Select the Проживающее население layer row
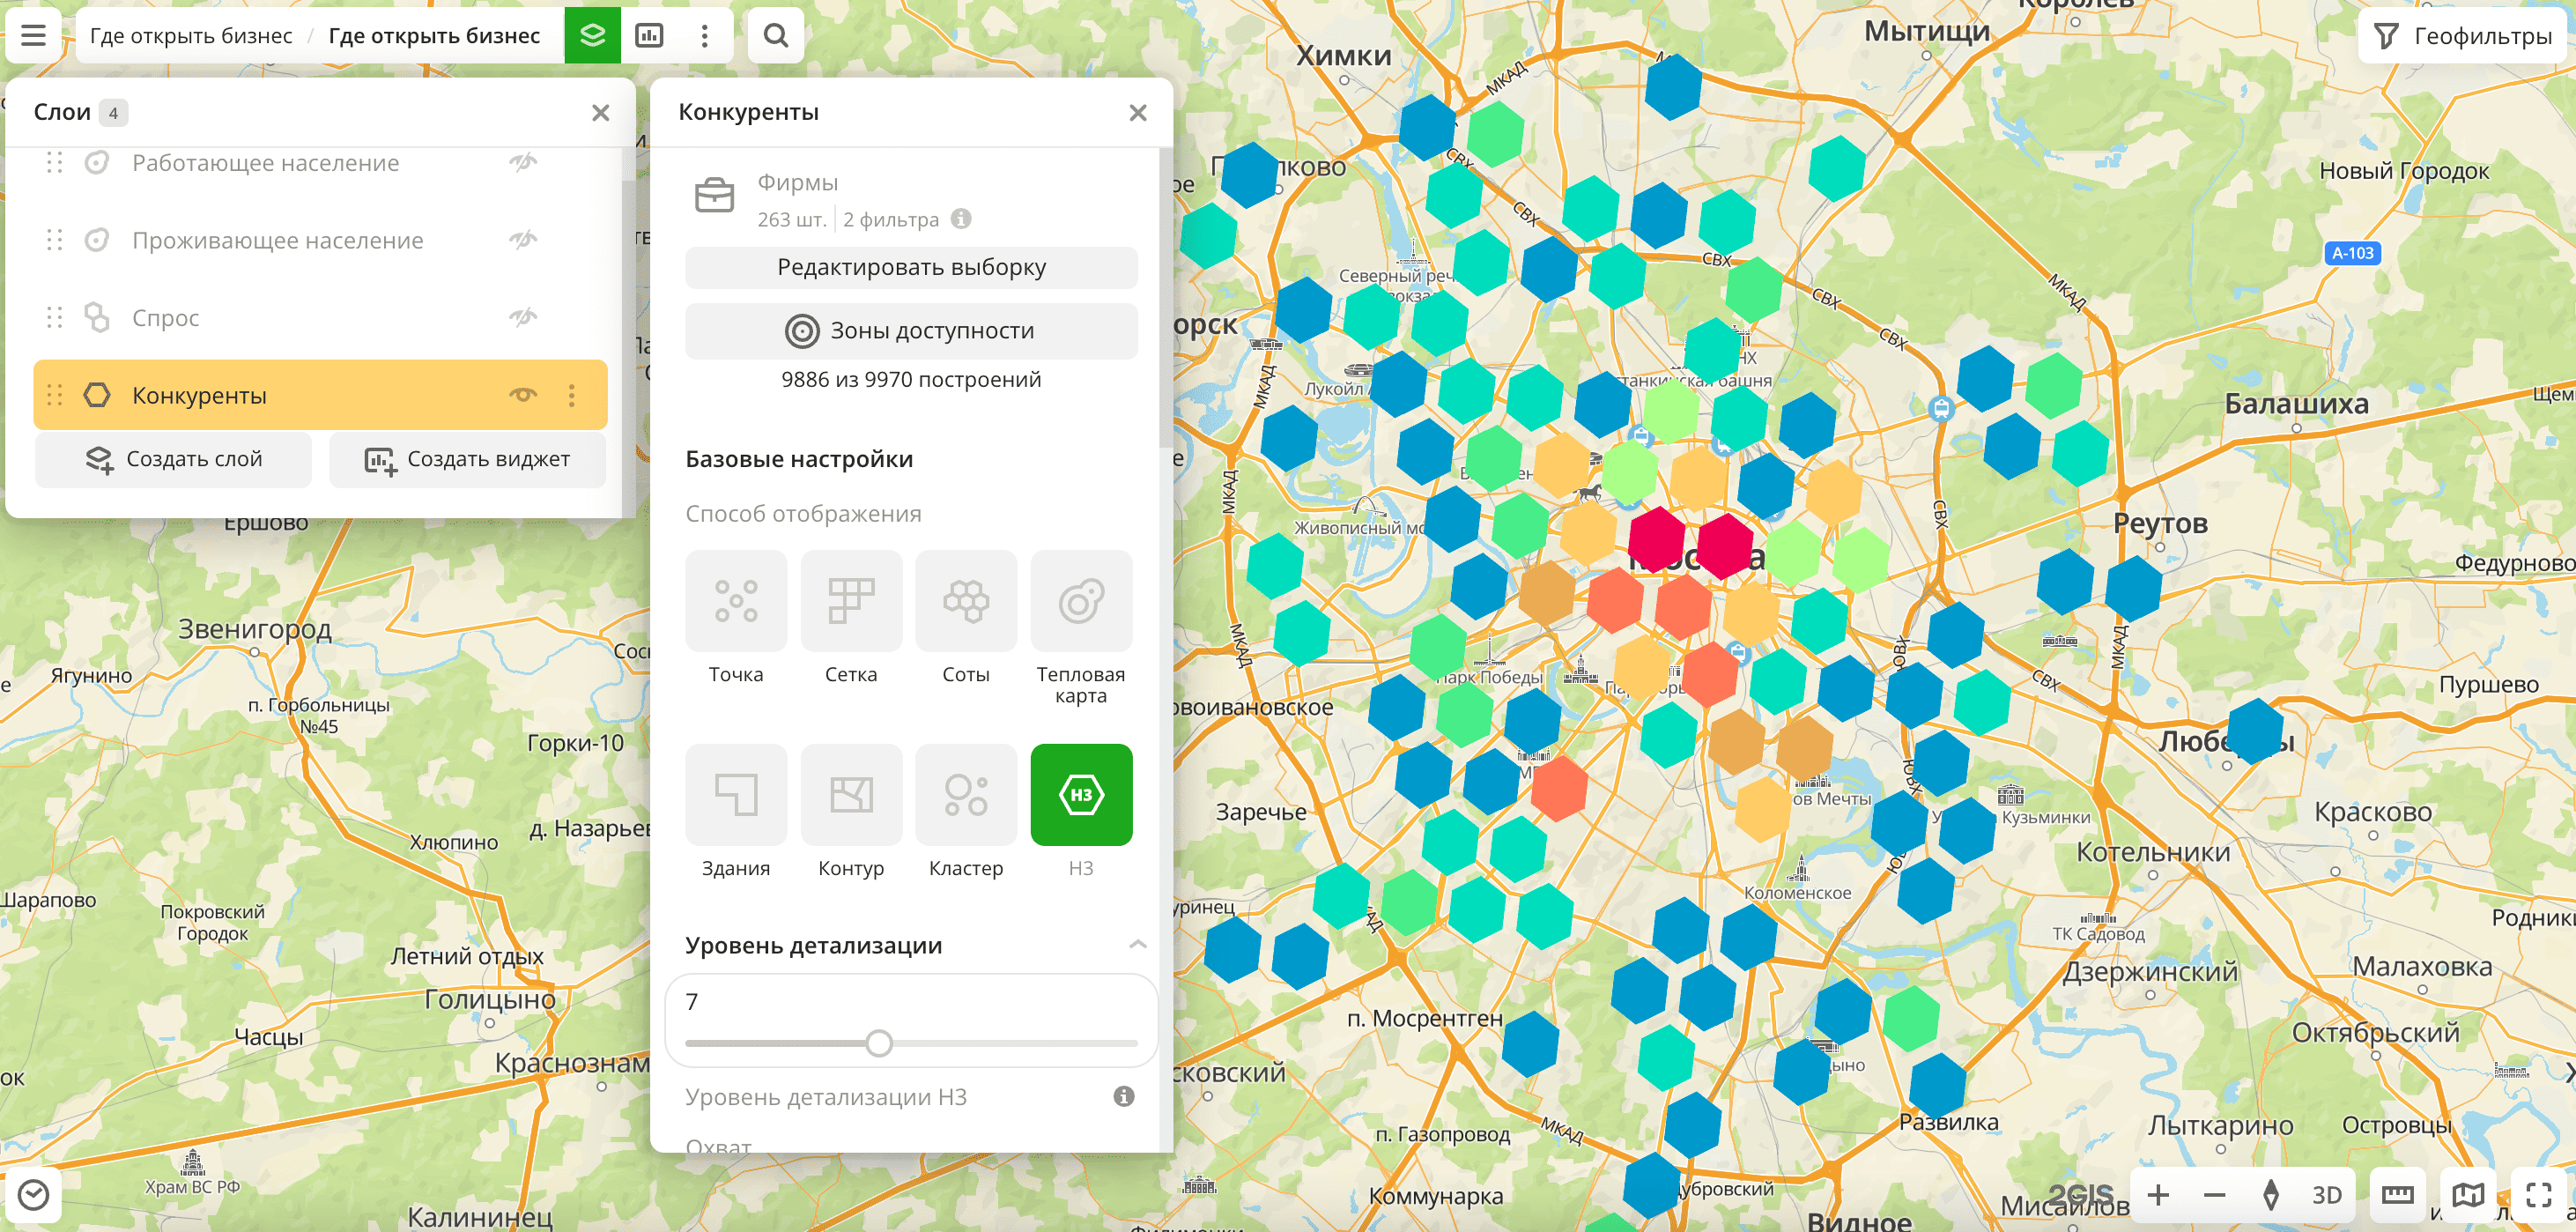 point(278,240)
